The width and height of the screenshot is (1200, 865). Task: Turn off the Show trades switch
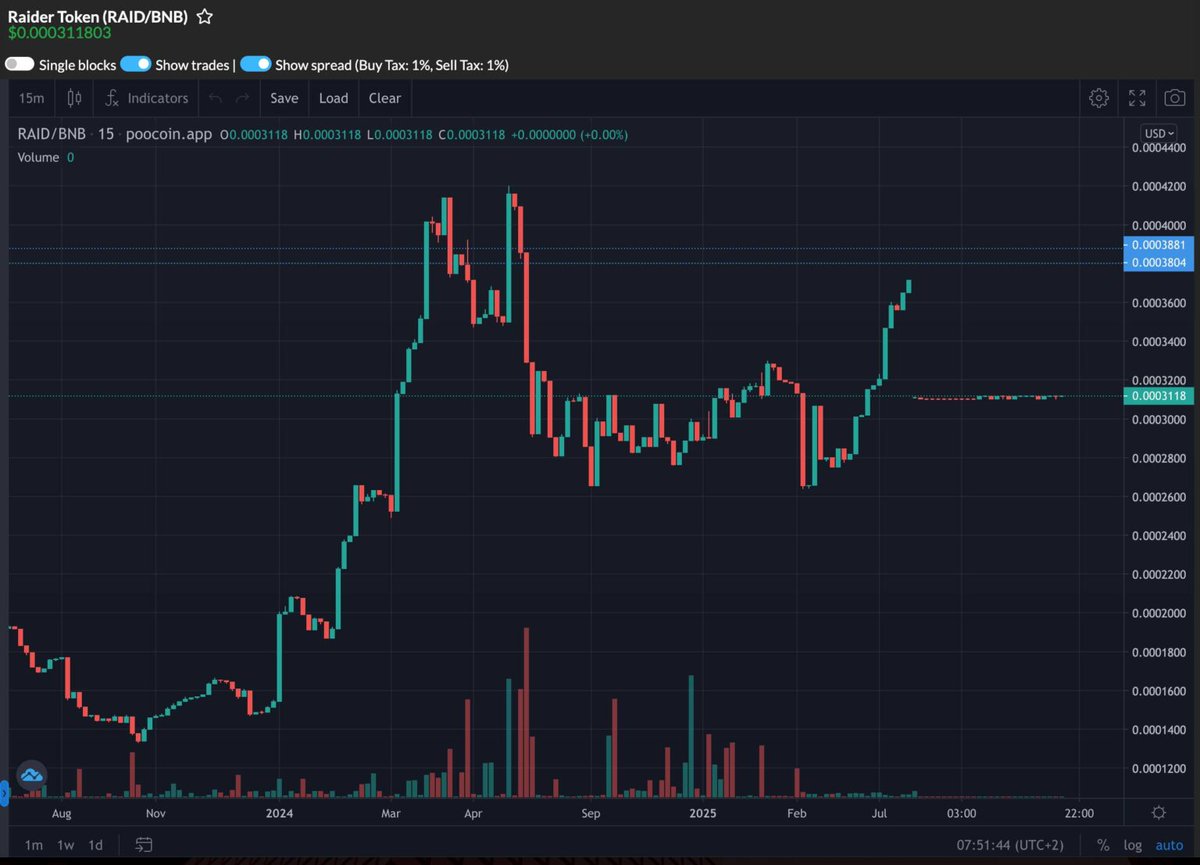pyautogui.click(x=136, y=64)
